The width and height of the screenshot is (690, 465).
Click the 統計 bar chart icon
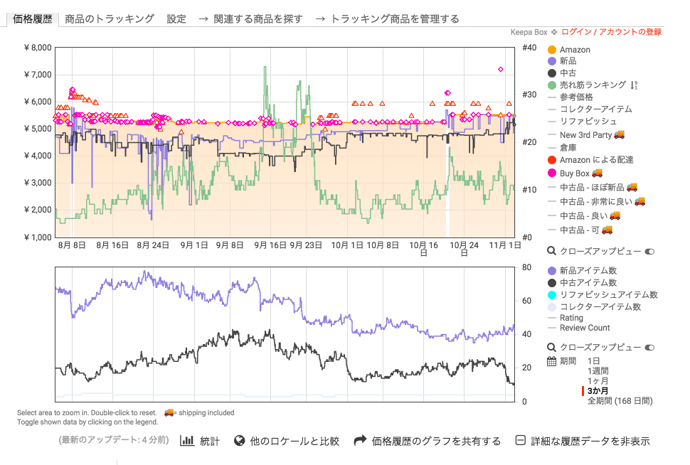coord(187,440)
